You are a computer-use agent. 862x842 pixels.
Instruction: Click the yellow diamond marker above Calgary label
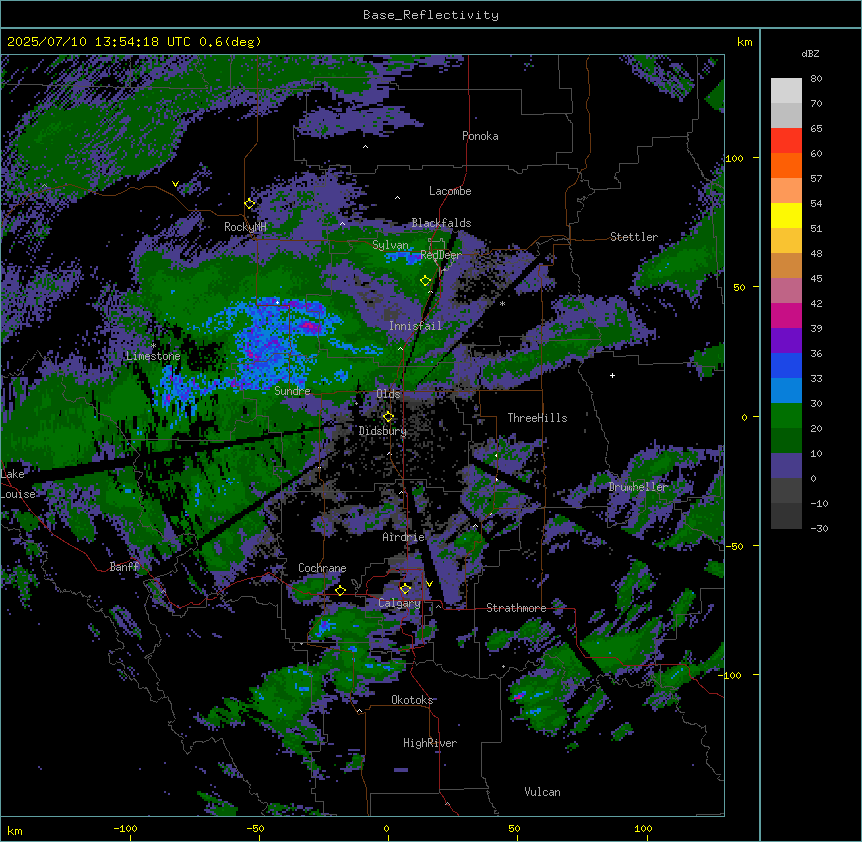tap(405, 589)
